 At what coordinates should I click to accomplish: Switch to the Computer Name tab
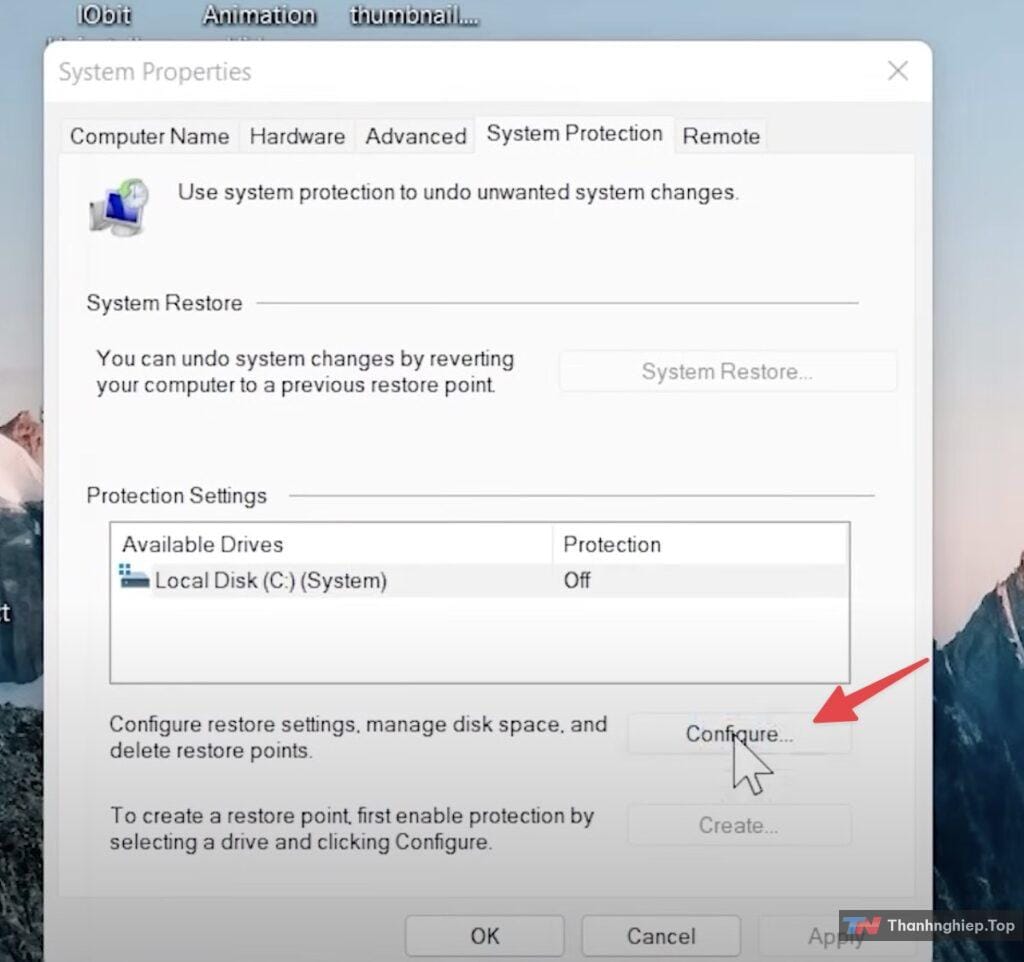149,136
